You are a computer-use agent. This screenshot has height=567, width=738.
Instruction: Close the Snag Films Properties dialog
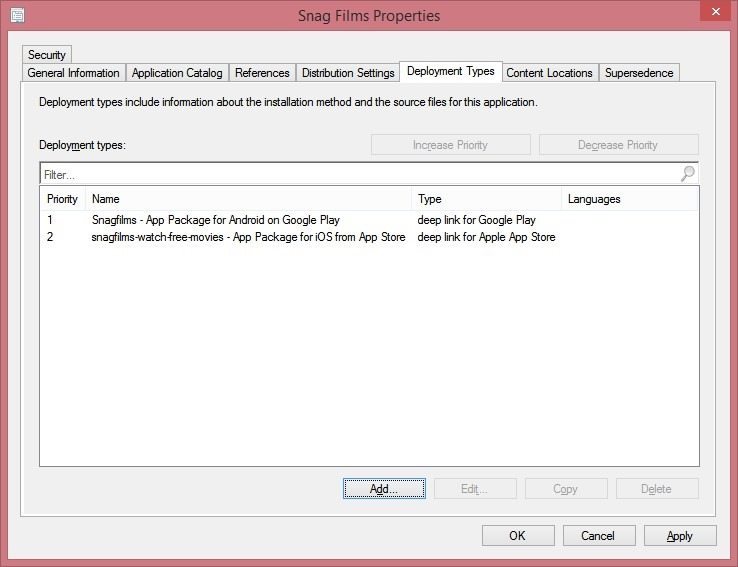coord(715,11)
